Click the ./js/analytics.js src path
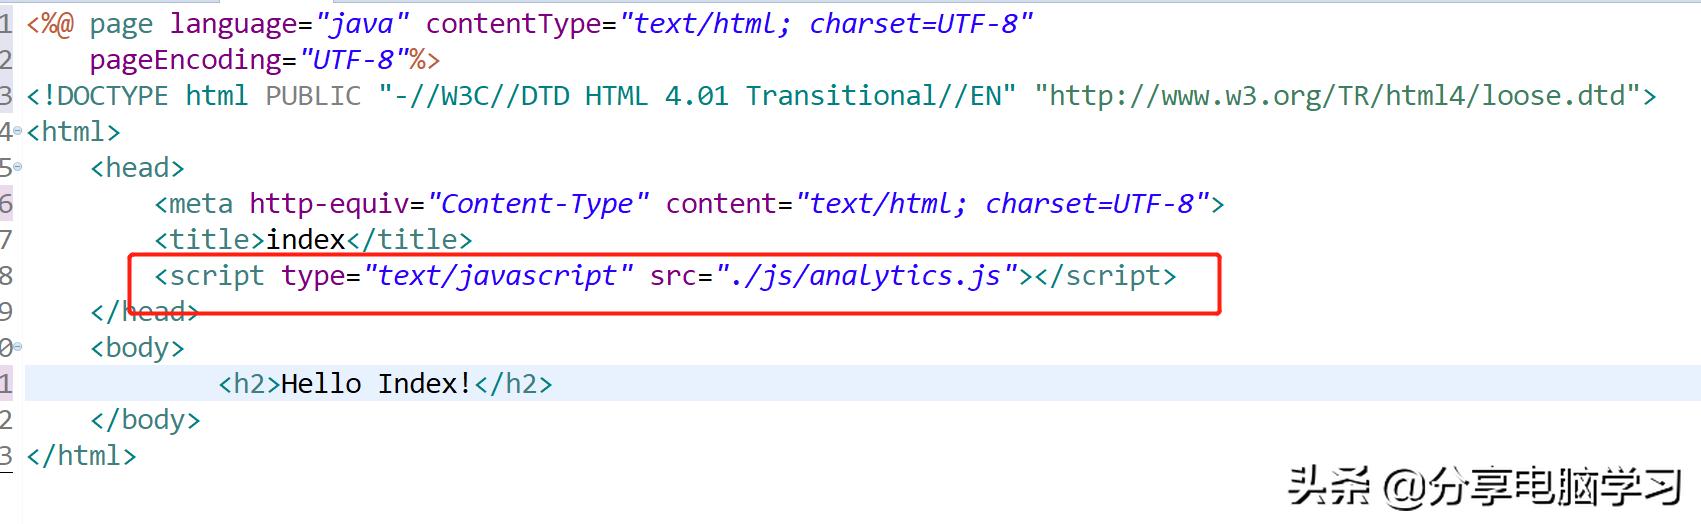Image resolution: width=1701 pixels, height=524 pixels. pyautogui.click(x=866, y=276)
